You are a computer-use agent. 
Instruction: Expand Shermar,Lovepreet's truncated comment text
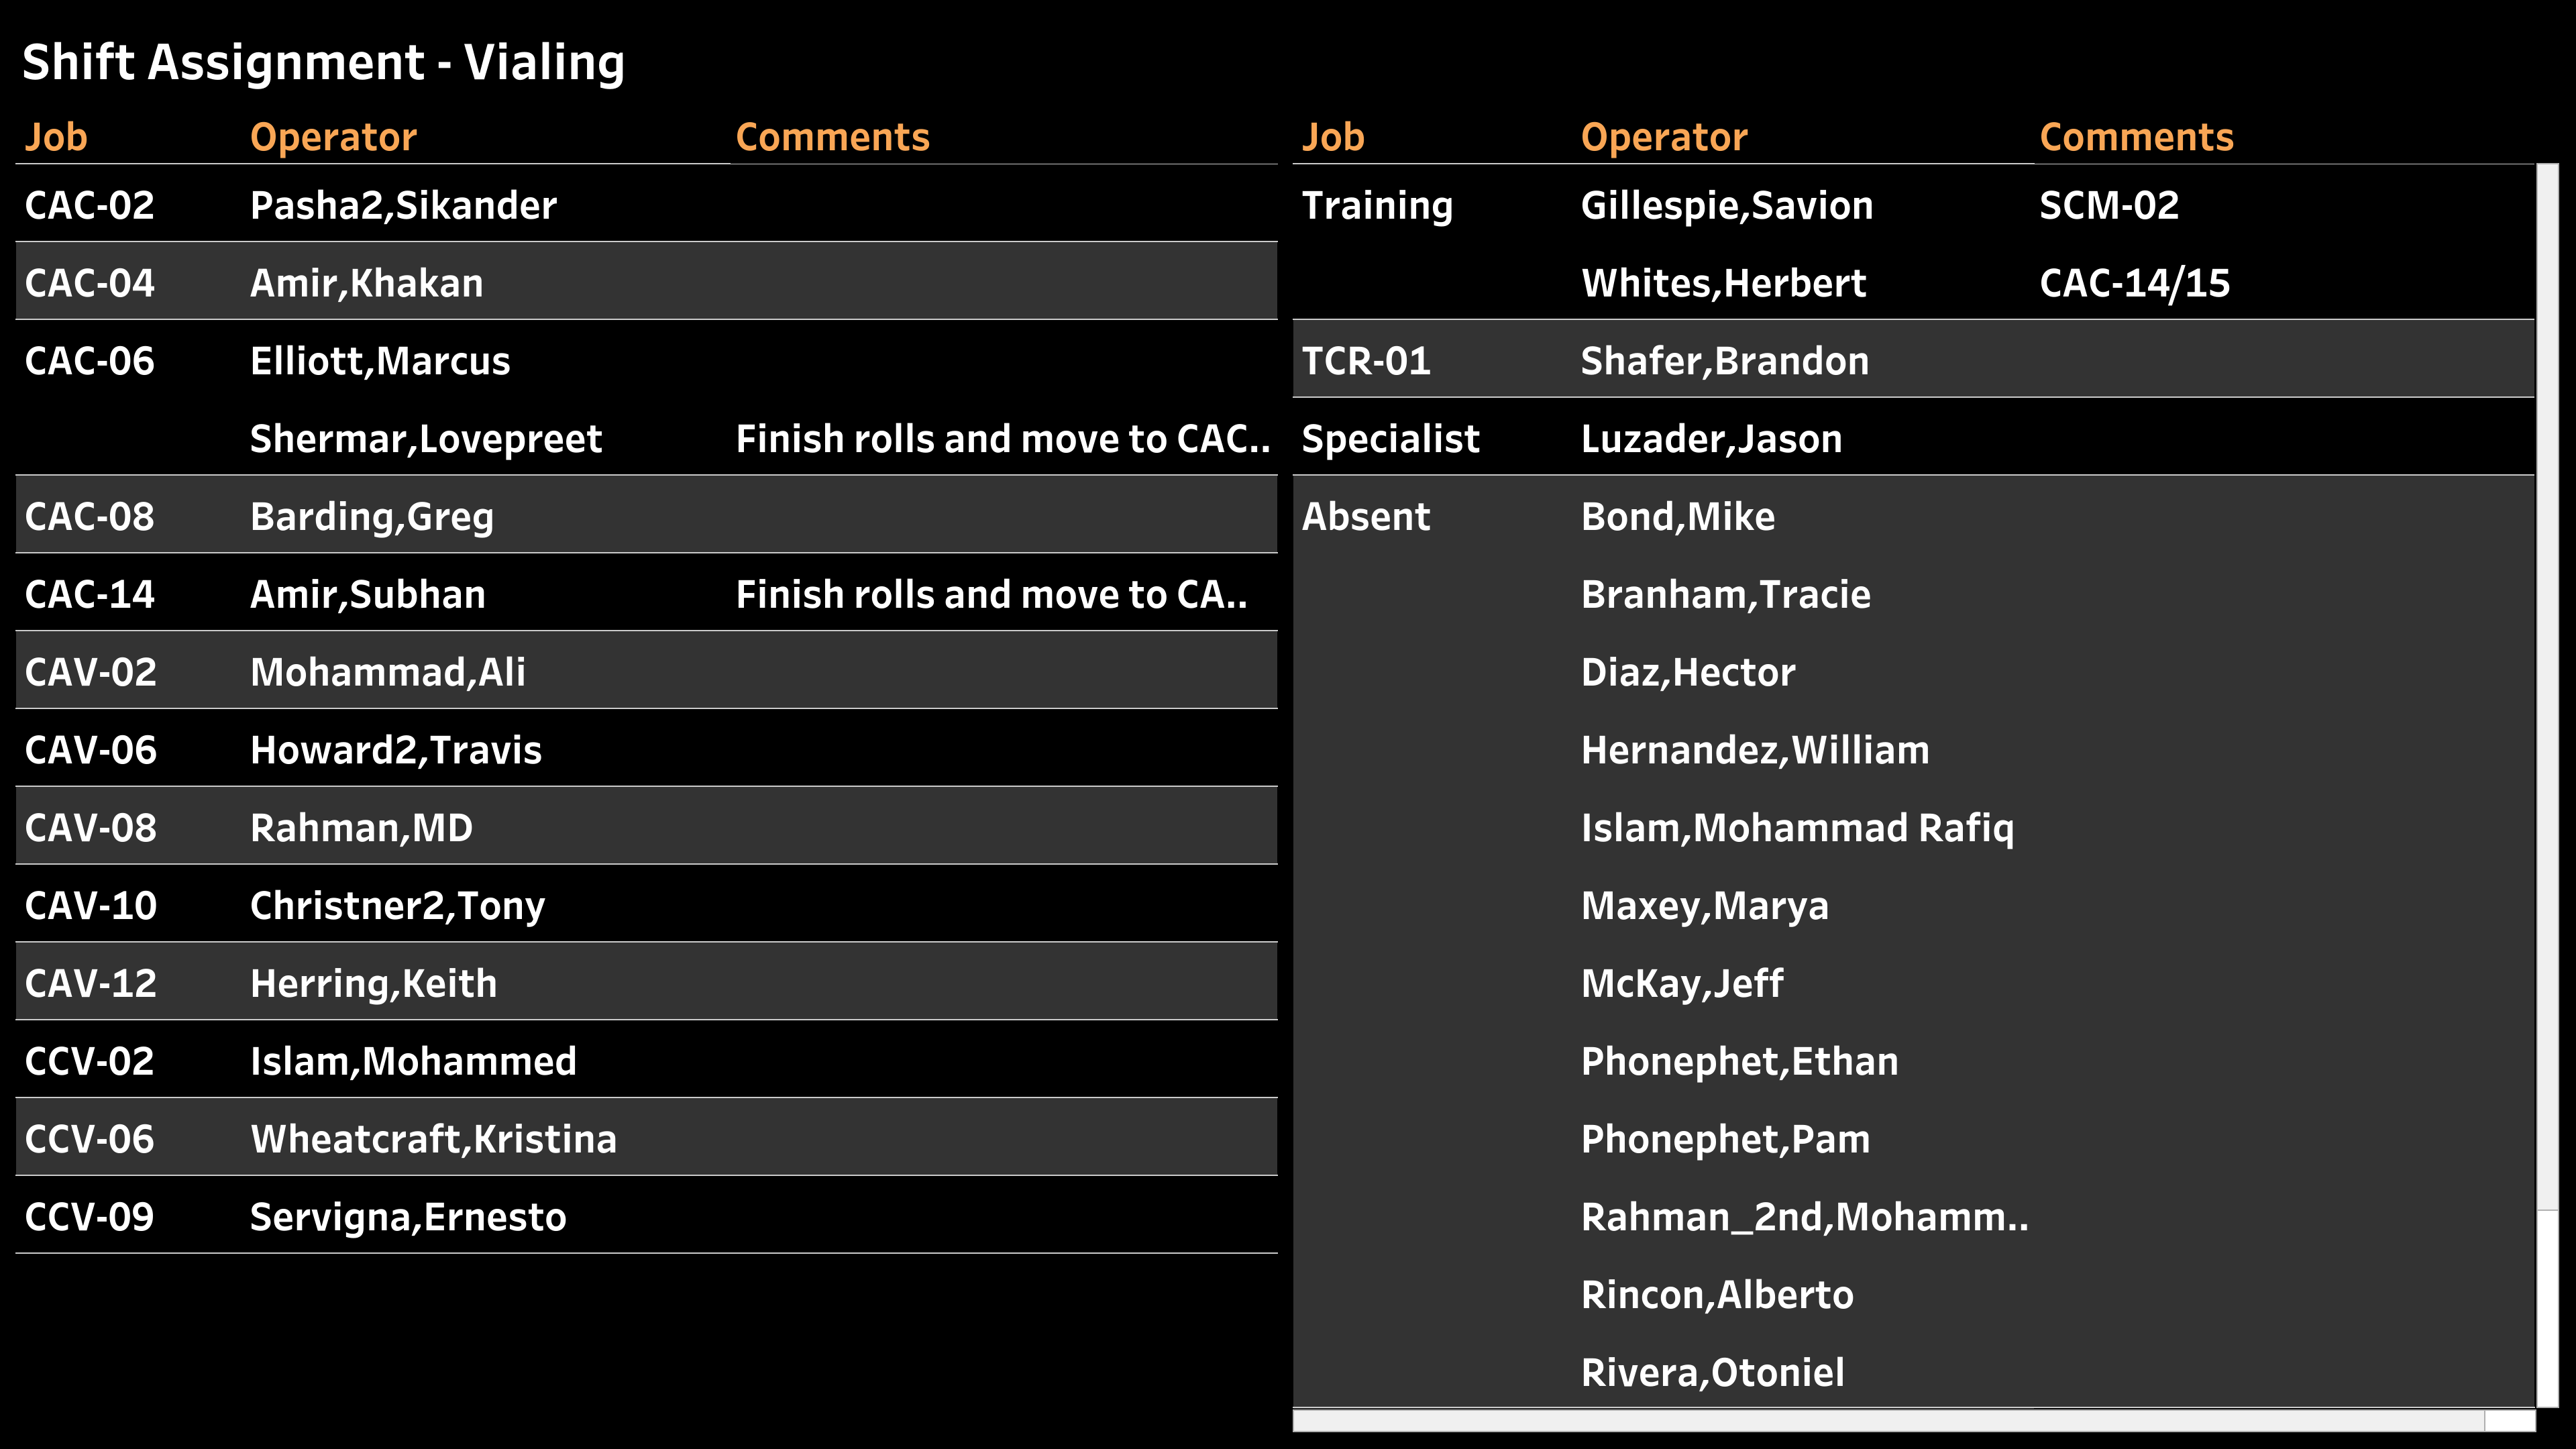(x=1003, y=438)
